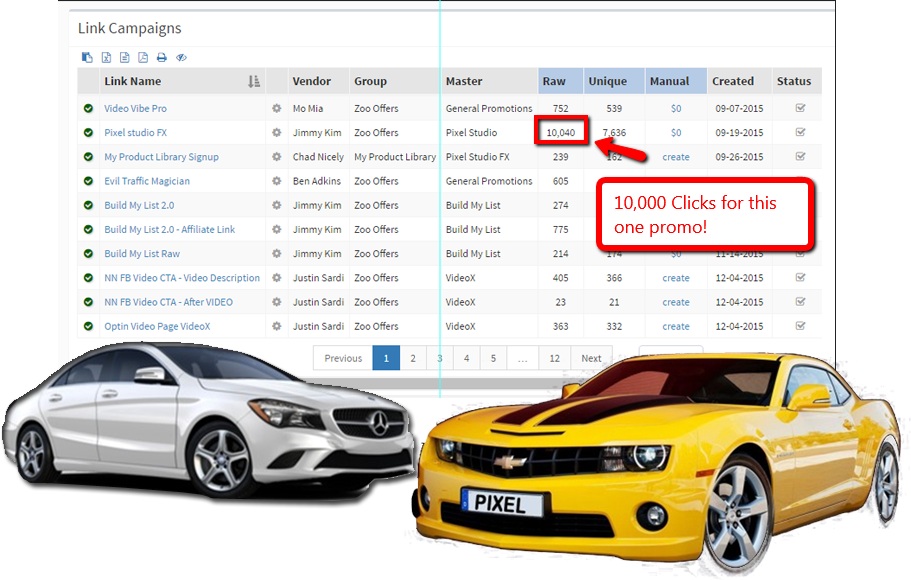This screenshot has height=580, width=911.
Task: Click green check beside NN FB Video CTA - After VIDEO
Action: tap(88, 302)
